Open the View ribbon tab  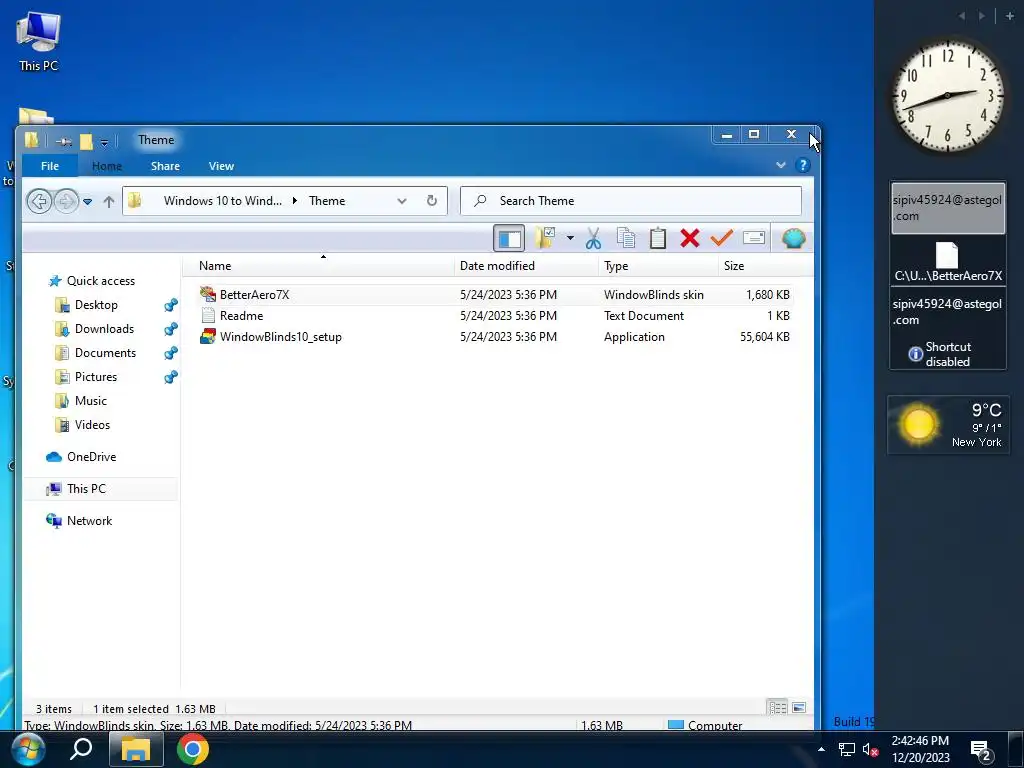221,166
